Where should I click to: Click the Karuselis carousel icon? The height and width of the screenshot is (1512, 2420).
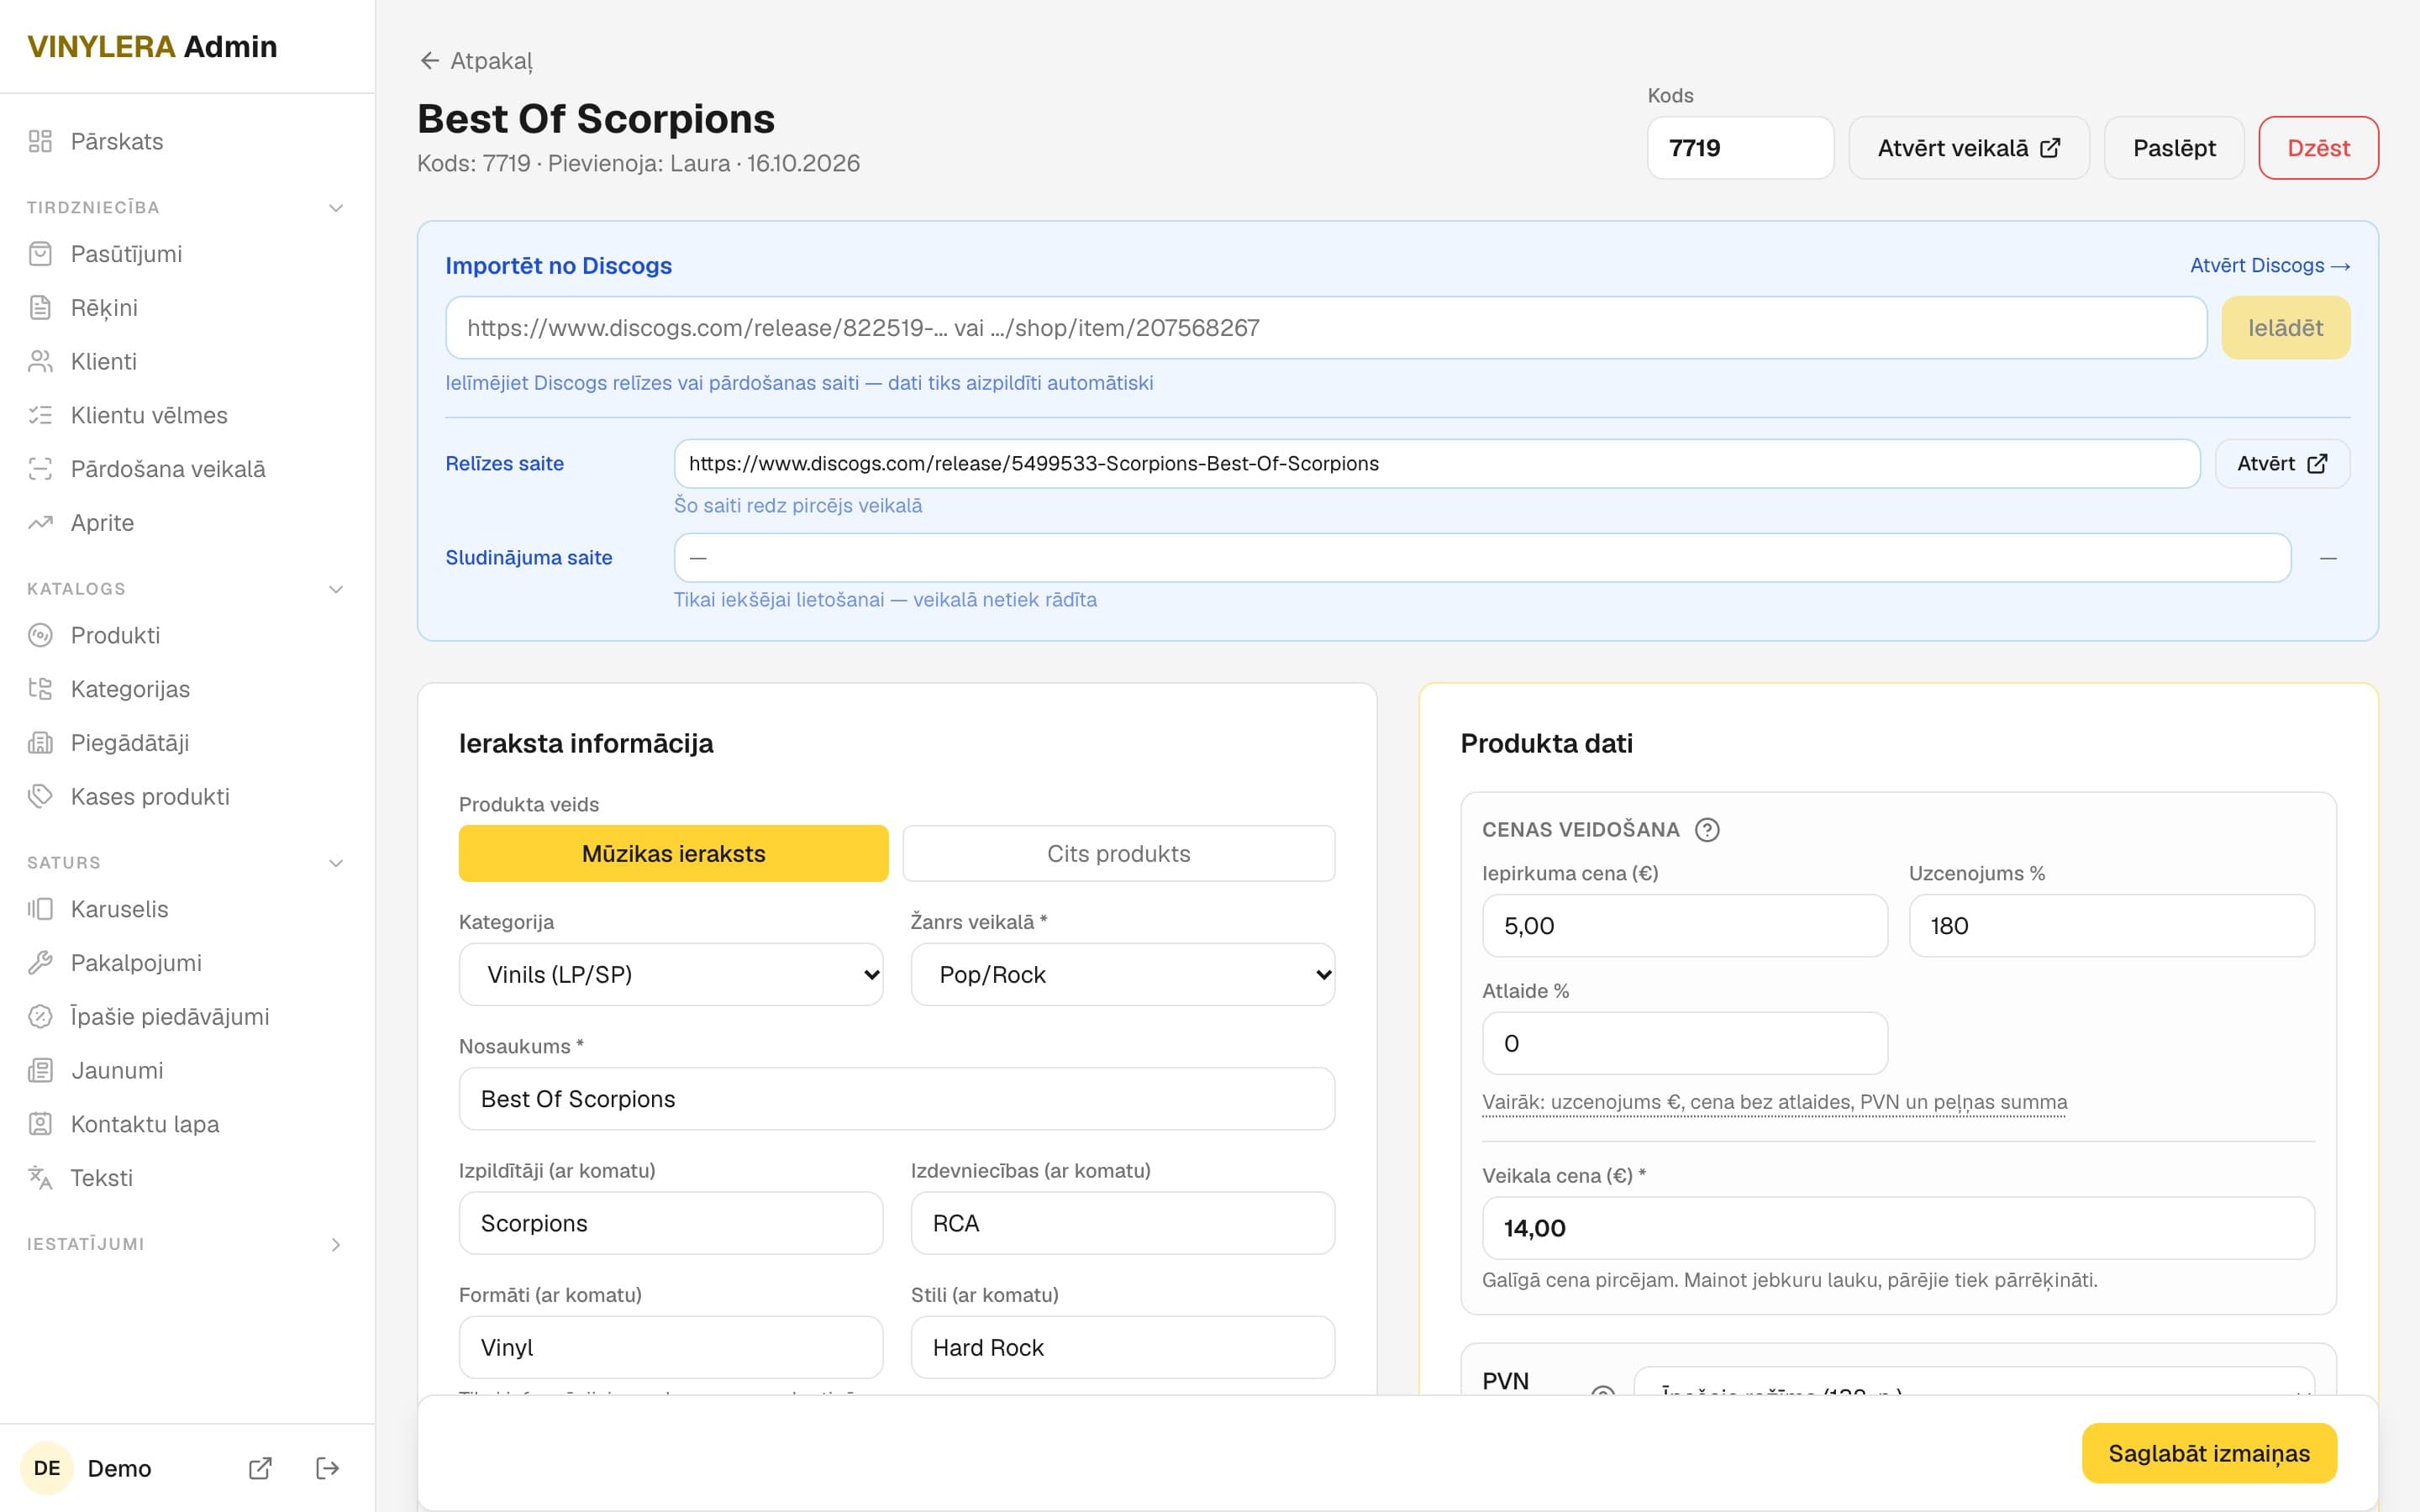coord(40,909)
